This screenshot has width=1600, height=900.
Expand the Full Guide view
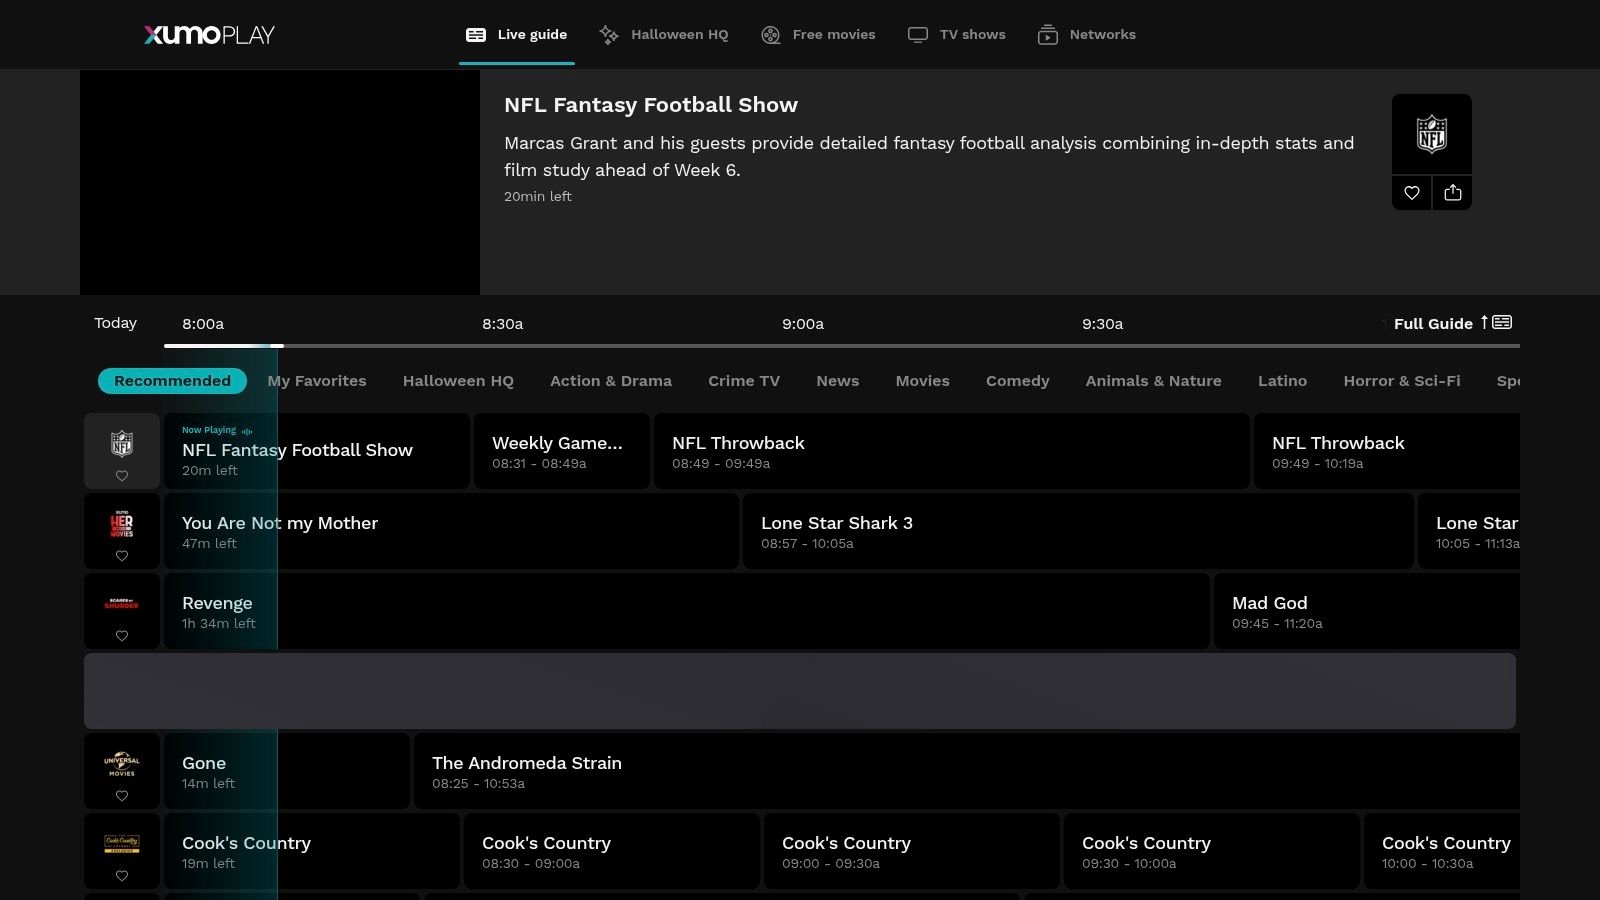(x=1452, y=323)
